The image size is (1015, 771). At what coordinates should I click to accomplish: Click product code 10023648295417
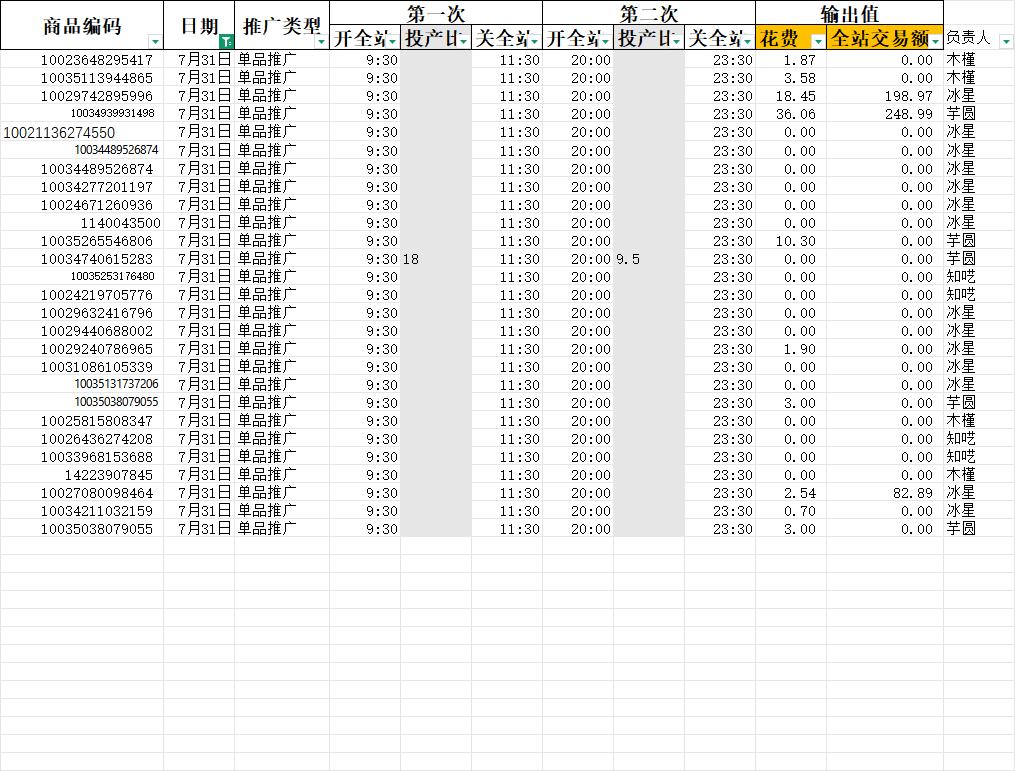point(96,60)
